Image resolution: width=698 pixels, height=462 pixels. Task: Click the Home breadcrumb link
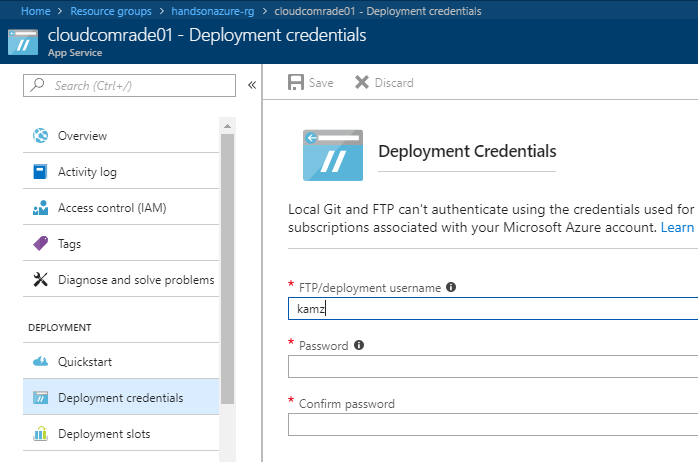pyautogui.click(x=36, y=11)
